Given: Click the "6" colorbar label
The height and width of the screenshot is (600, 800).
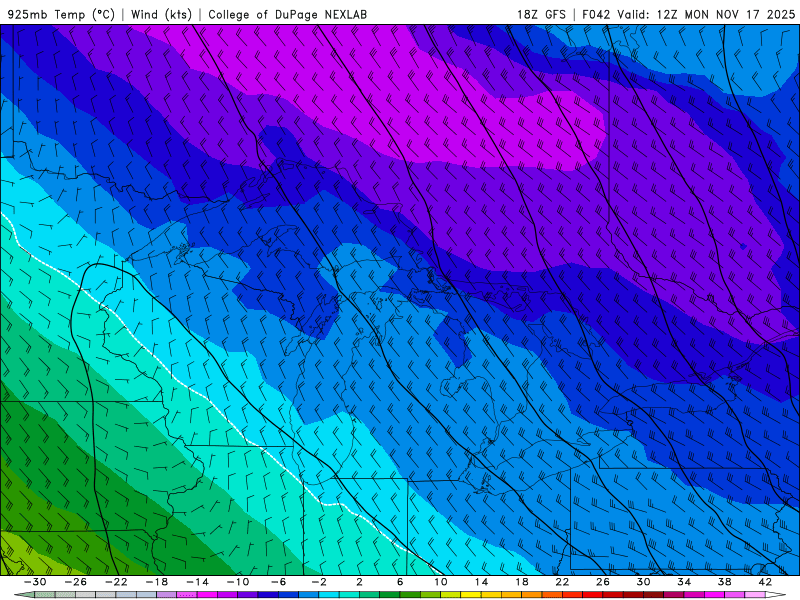Looking at the screenshot, I should 400,582.
